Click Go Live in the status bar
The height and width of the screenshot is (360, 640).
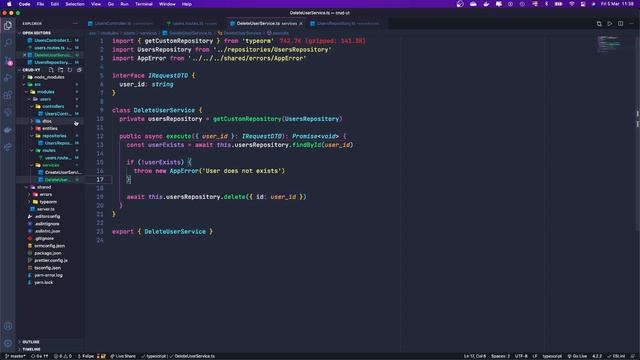577,356
